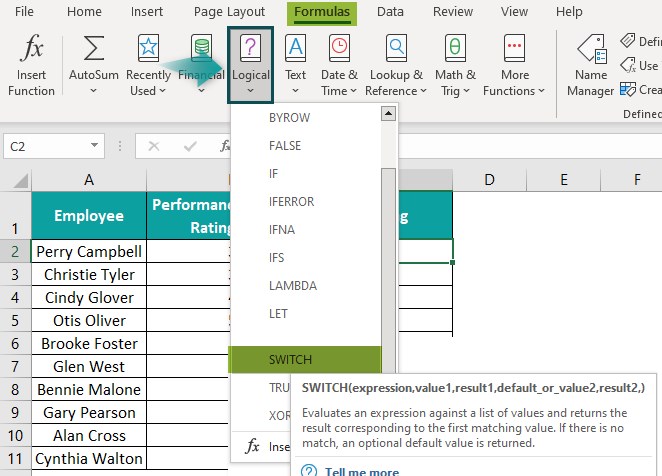This screenshot has width=662, height=476.
Task: Select row 2 header
Action: [x=15, y=251]
